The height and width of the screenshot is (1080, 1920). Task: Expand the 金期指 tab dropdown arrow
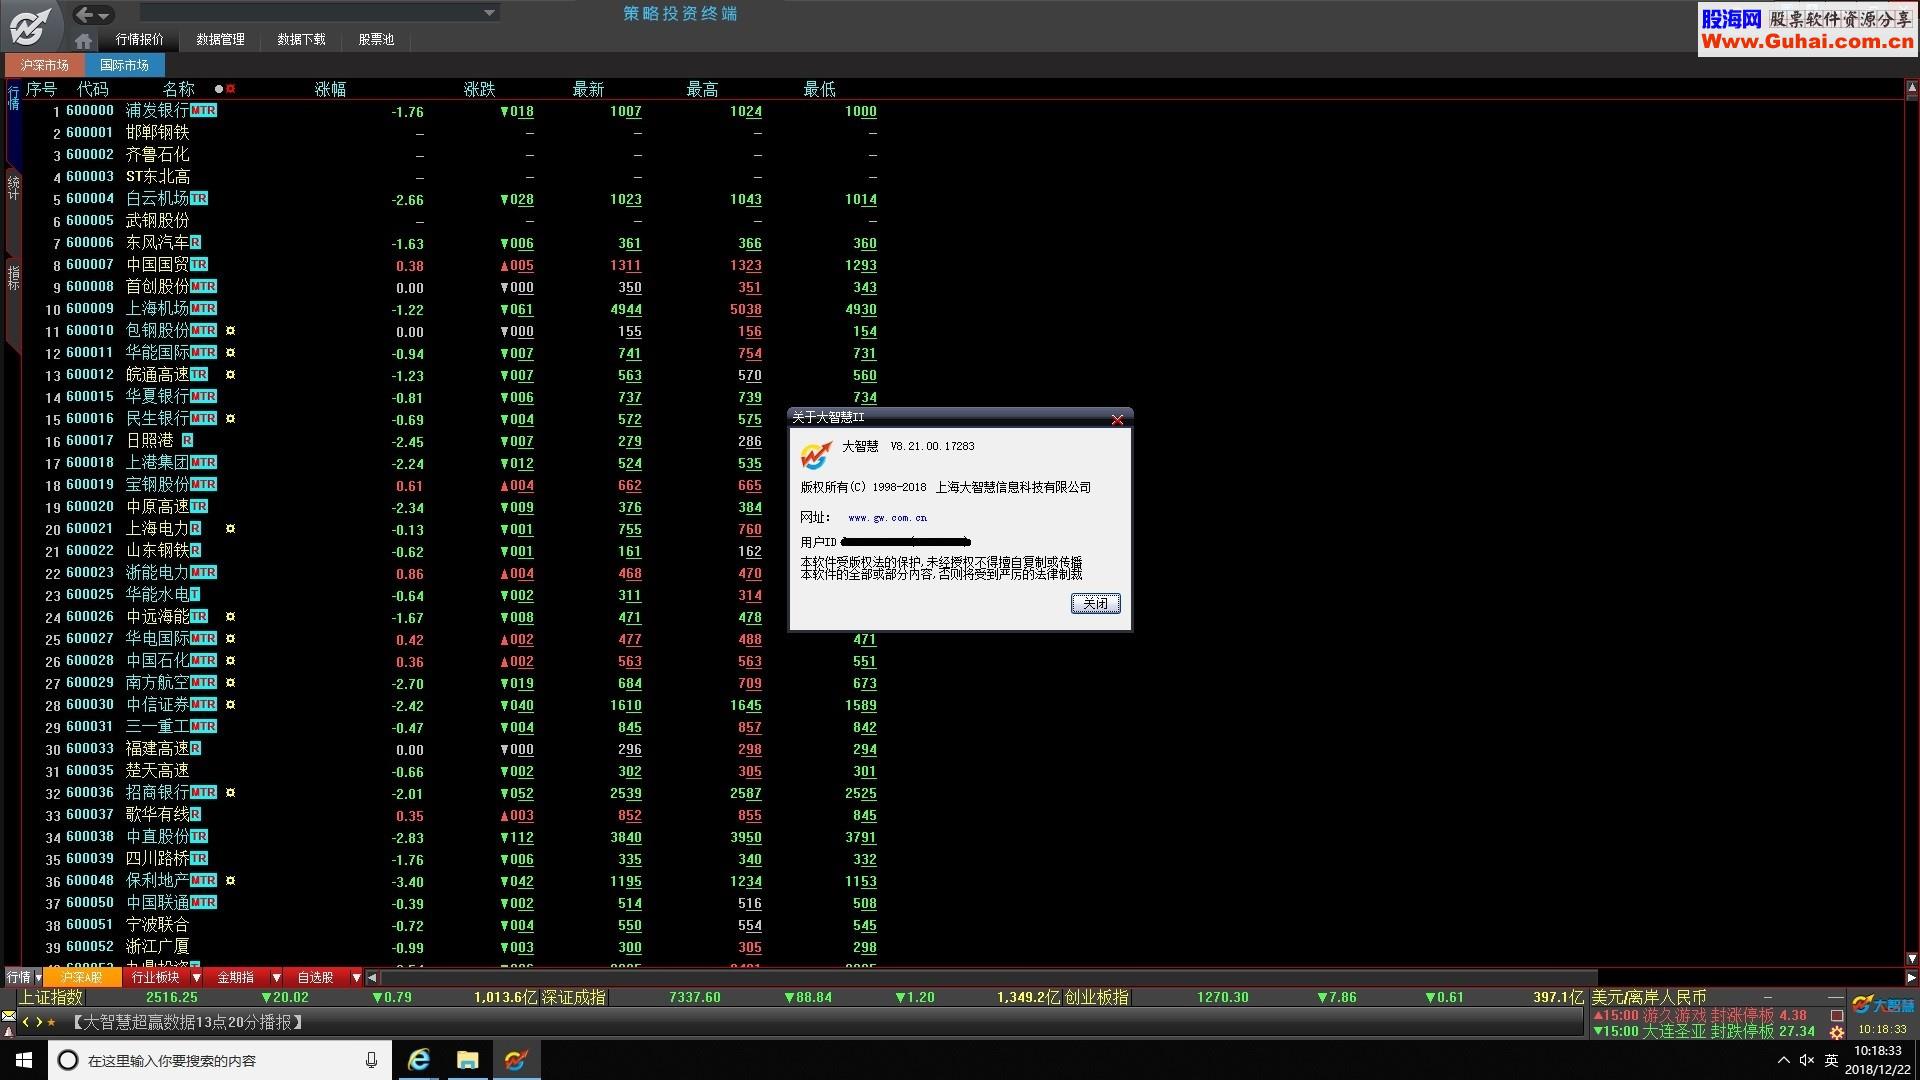(276, 977)
